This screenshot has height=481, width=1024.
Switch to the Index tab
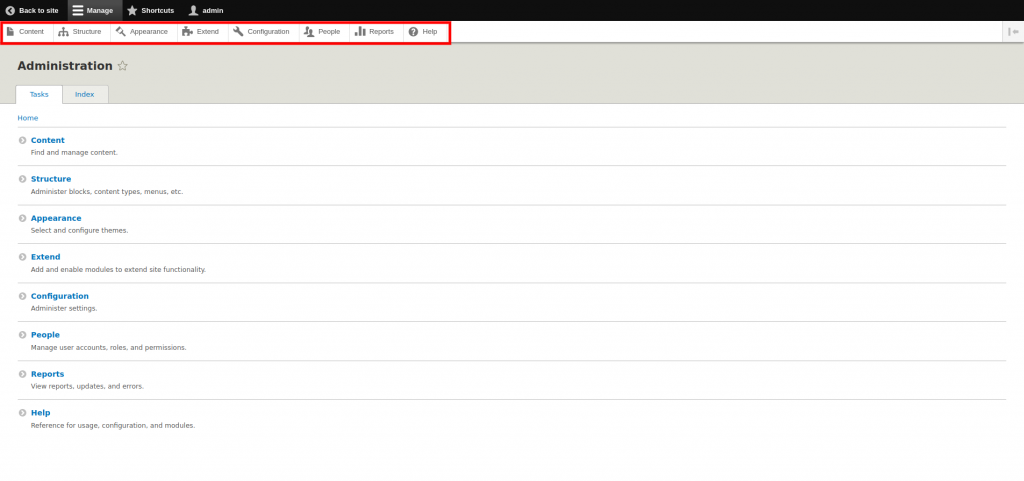pos(85,94)
